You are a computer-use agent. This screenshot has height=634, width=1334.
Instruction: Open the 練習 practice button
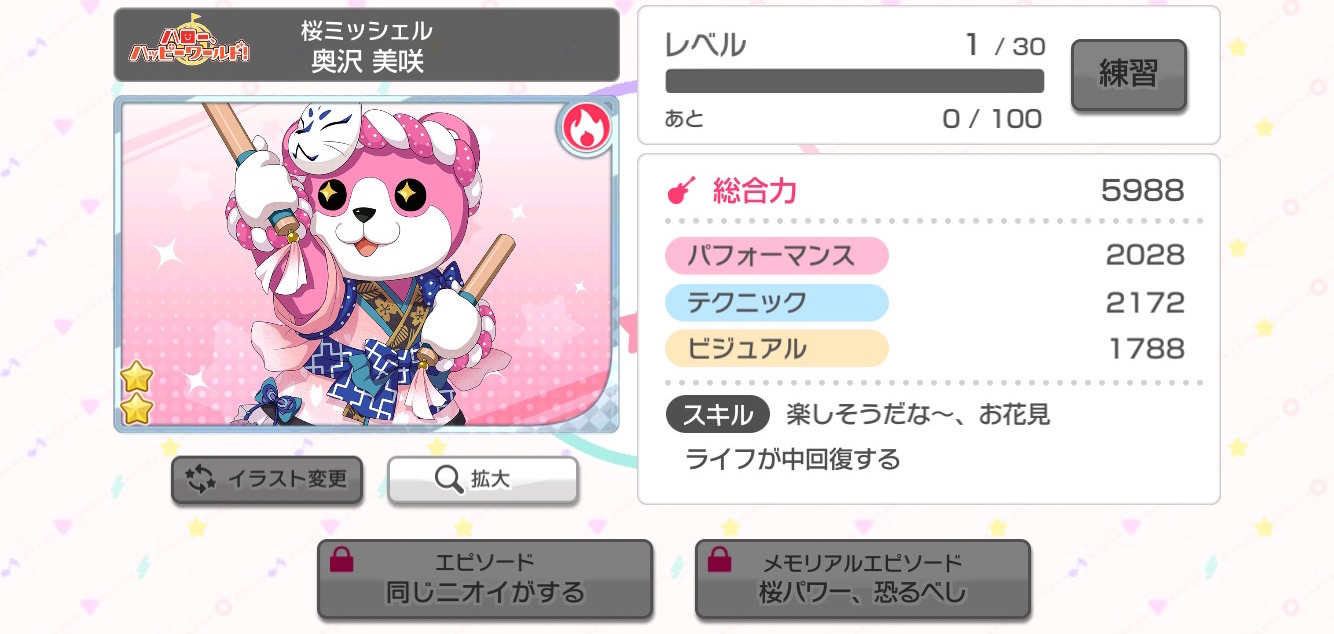tap(1129, 75)
